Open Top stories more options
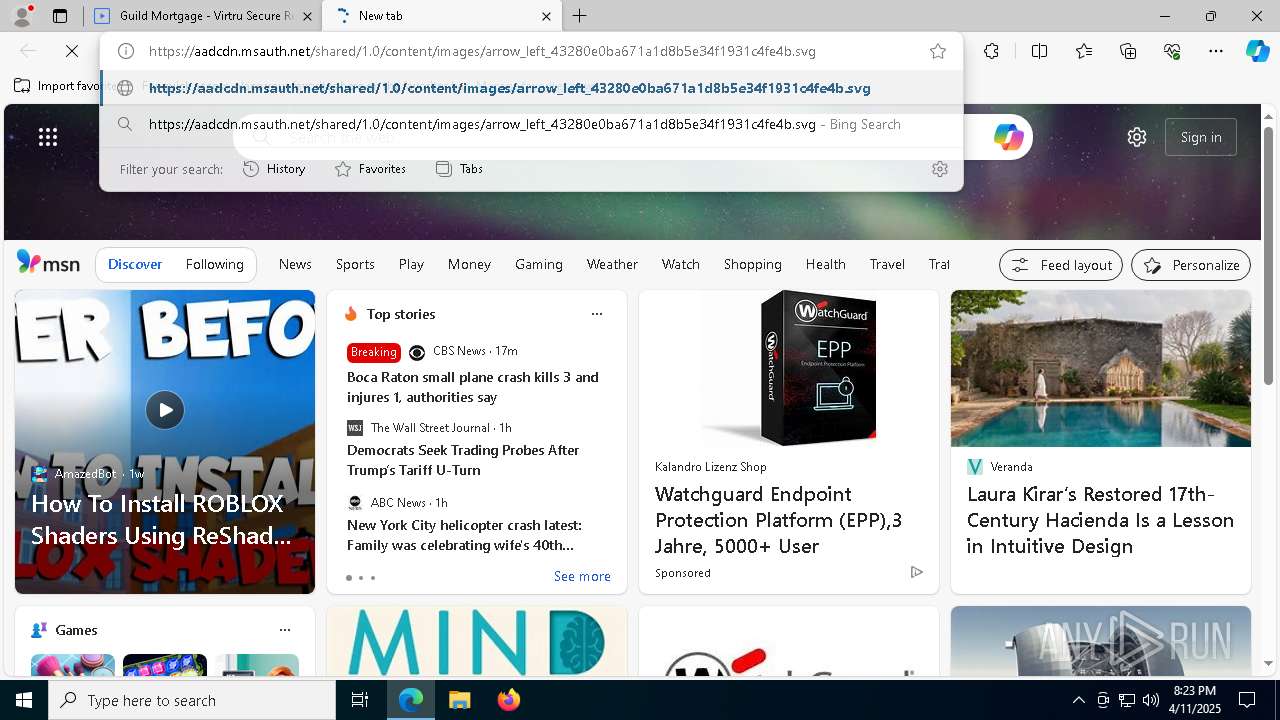Screen dimensions: 1280x720 click(x=597, y=314)
